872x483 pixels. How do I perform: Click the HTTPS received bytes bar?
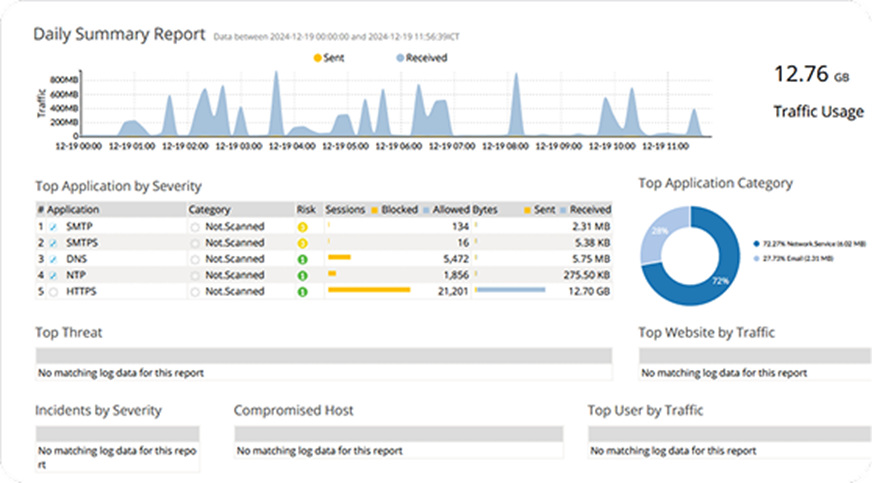tap(511, 290)
